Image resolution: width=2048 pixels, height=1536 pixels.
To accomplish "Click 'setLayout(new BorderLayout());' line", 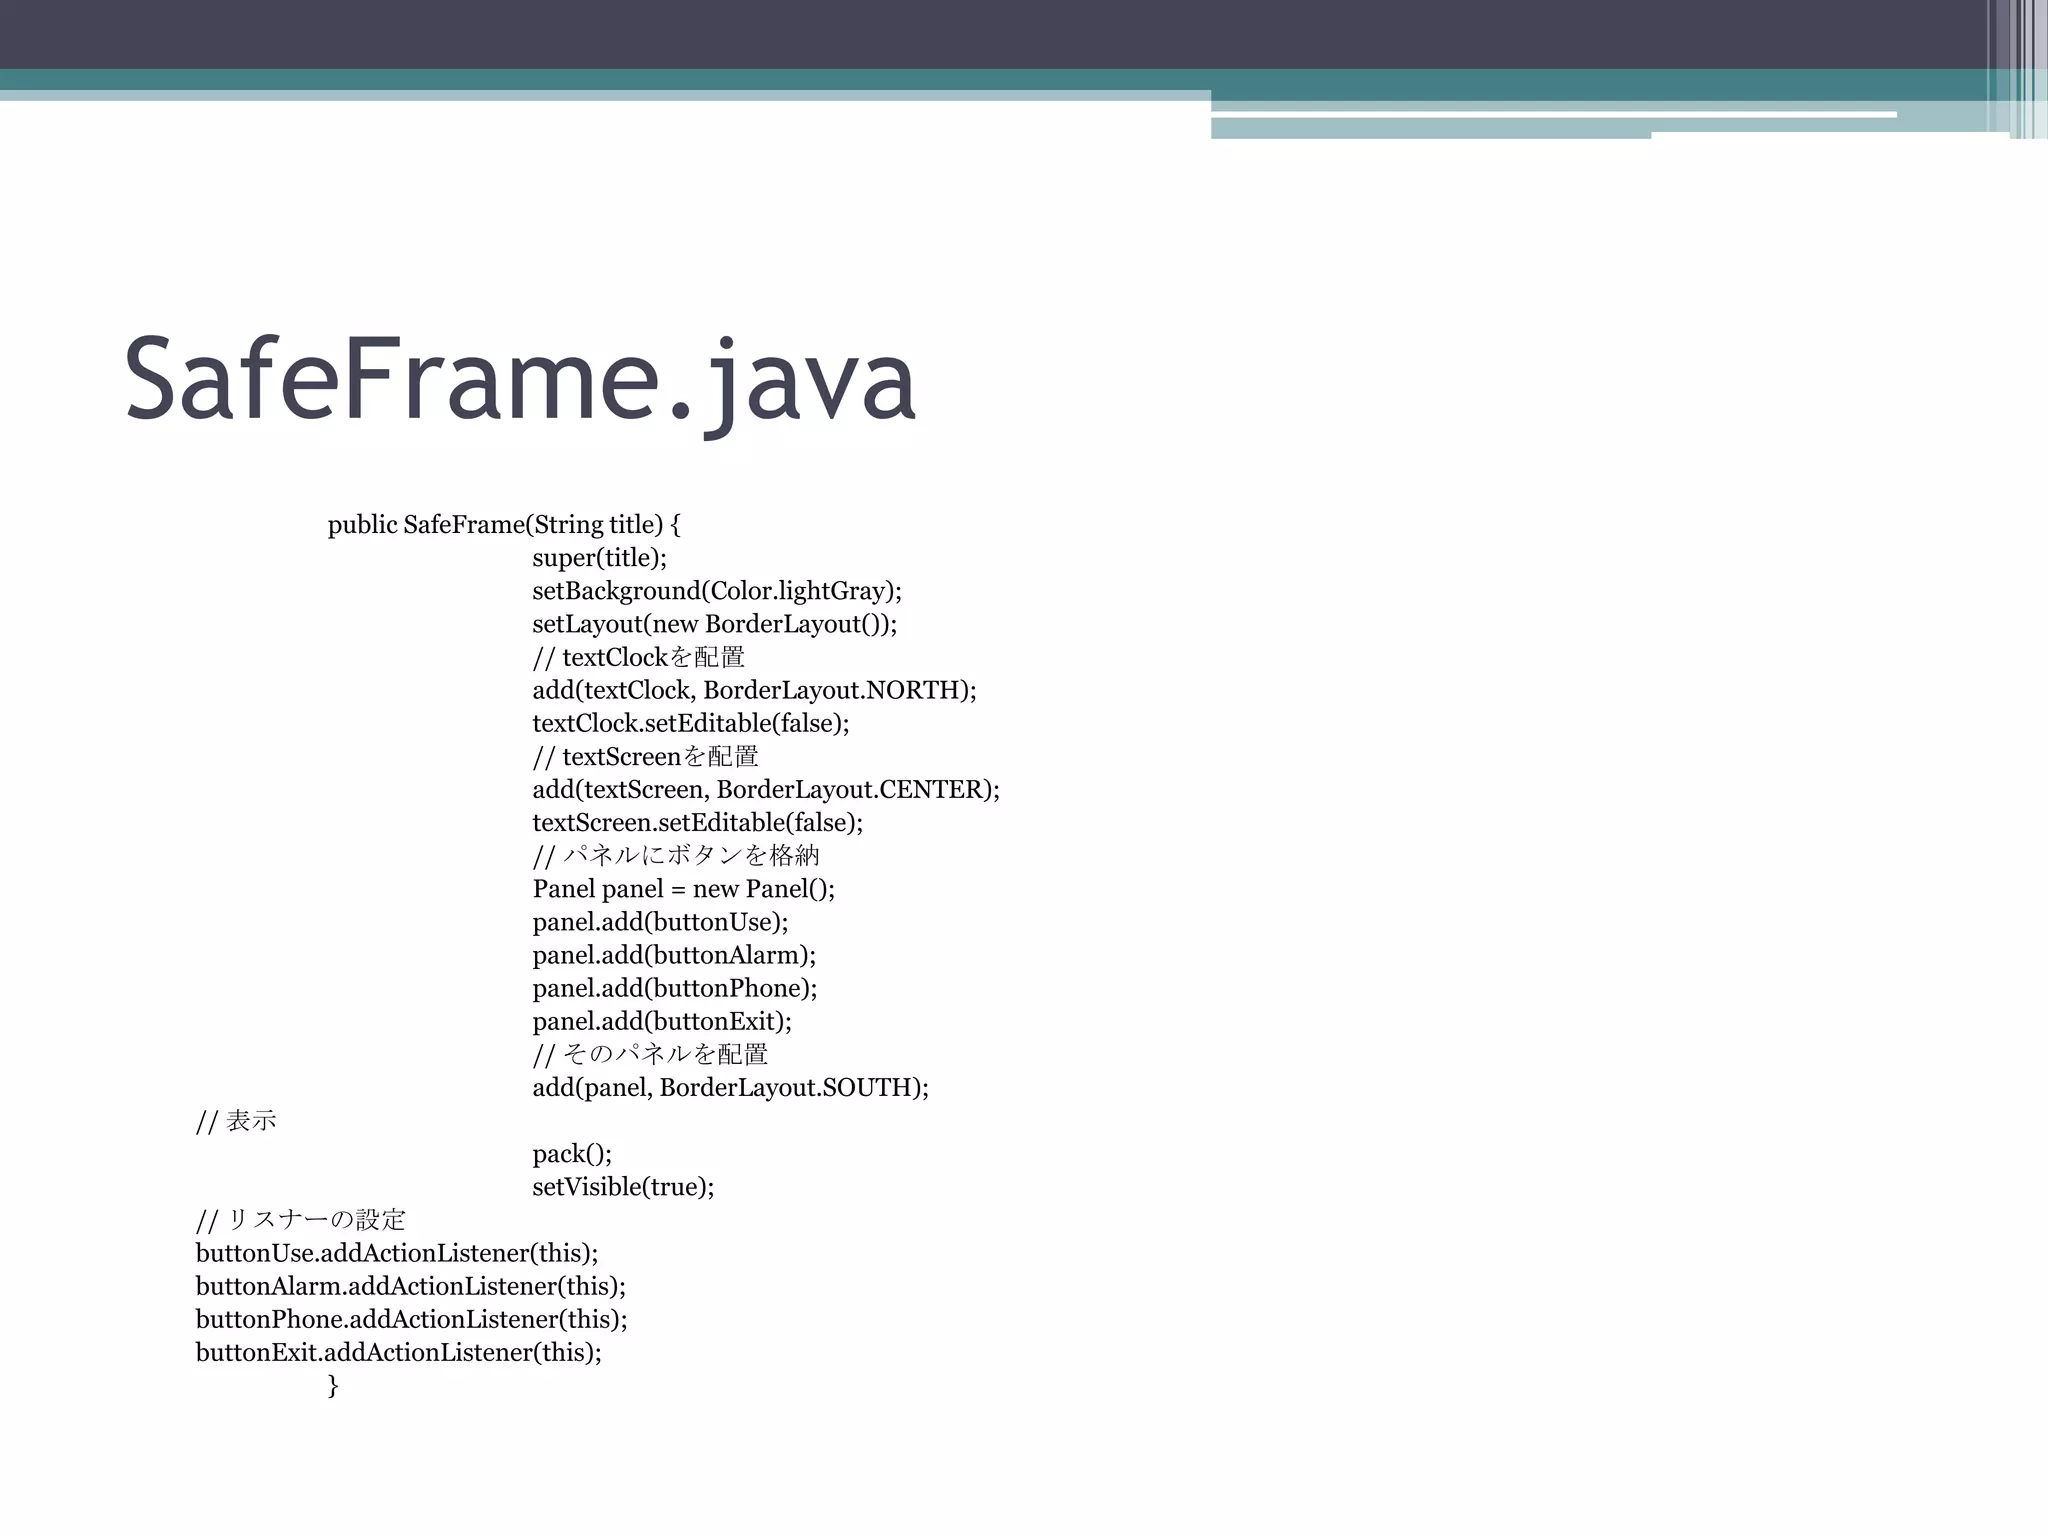I will click(715, 624).
